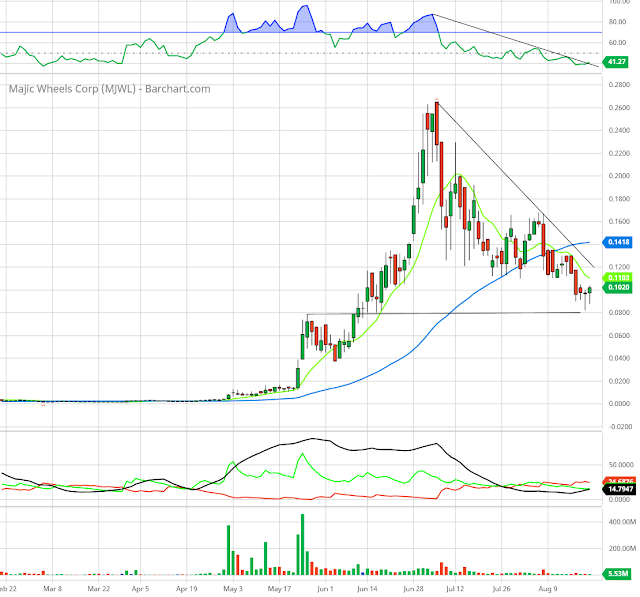Click the volume label 5.53M
Viewport: 640px width, 597px height.
click(x=617, y=574)
